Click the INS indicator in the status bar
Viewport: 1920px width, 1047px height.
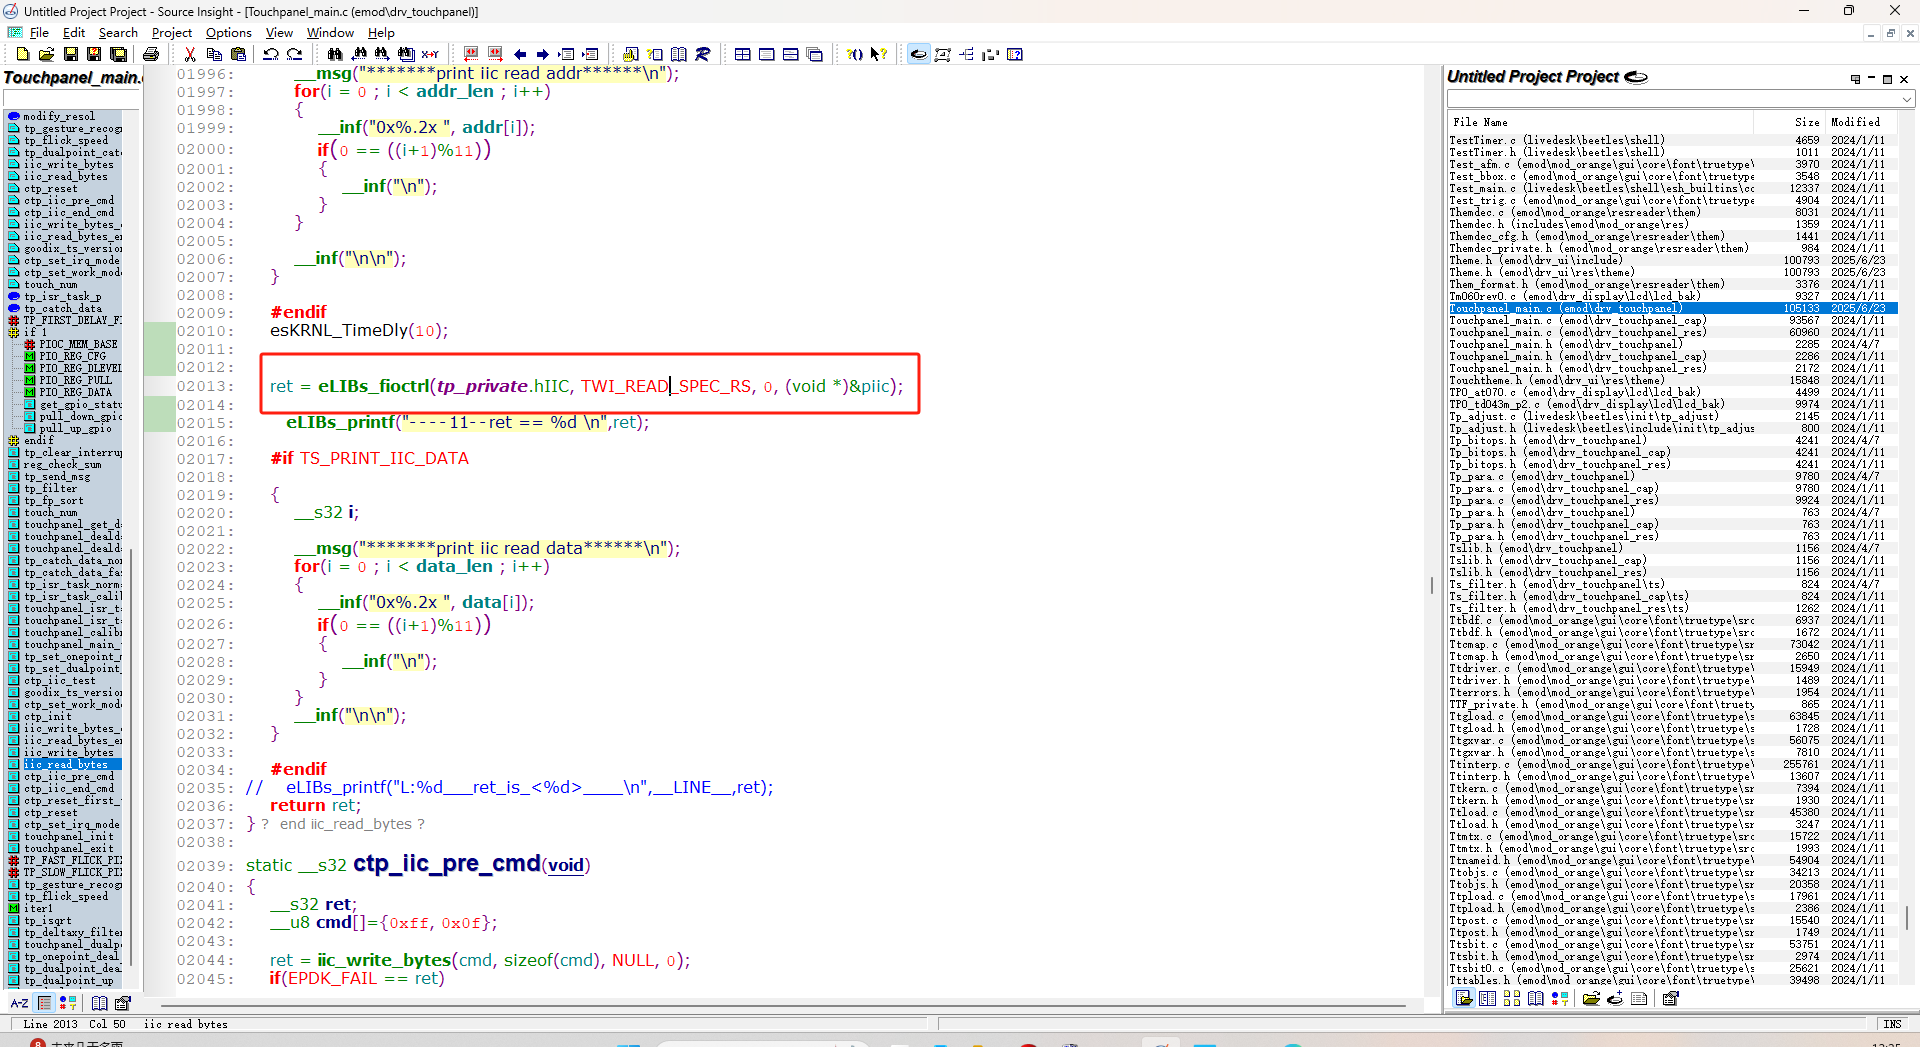click(x=1892, y=1024)
